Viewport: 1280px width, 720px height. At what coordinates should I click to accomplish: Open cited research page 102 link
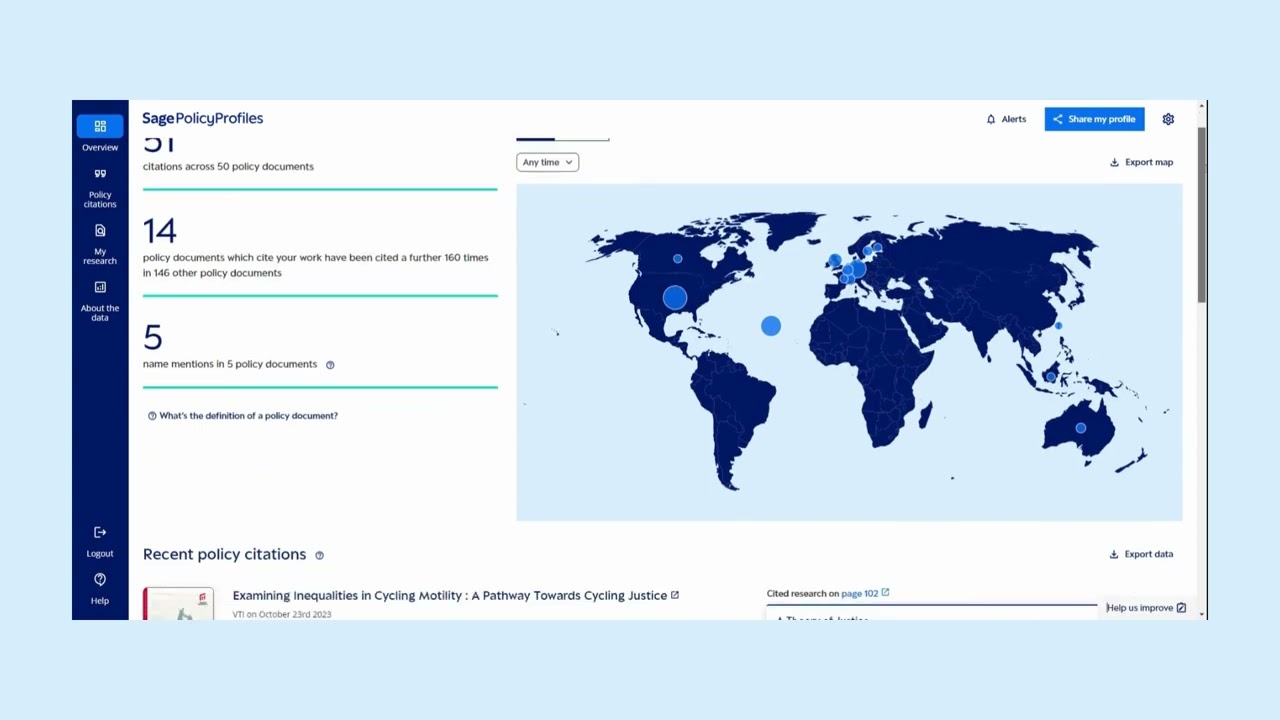pyautogui.click(x=865, y=593)
